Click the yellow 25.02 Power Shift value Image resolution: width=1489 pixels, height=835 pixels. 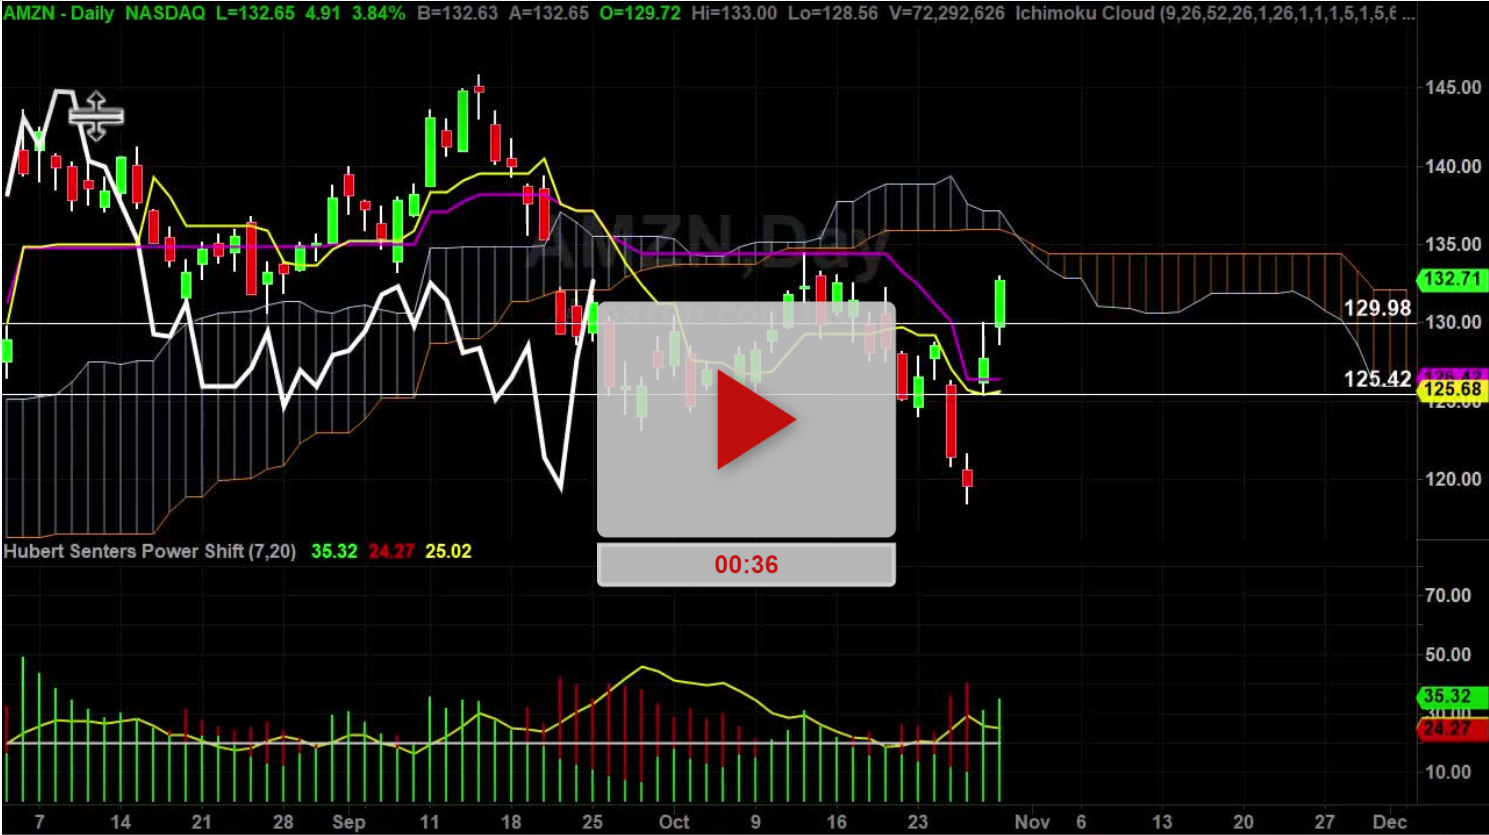[x=448, y=551]
